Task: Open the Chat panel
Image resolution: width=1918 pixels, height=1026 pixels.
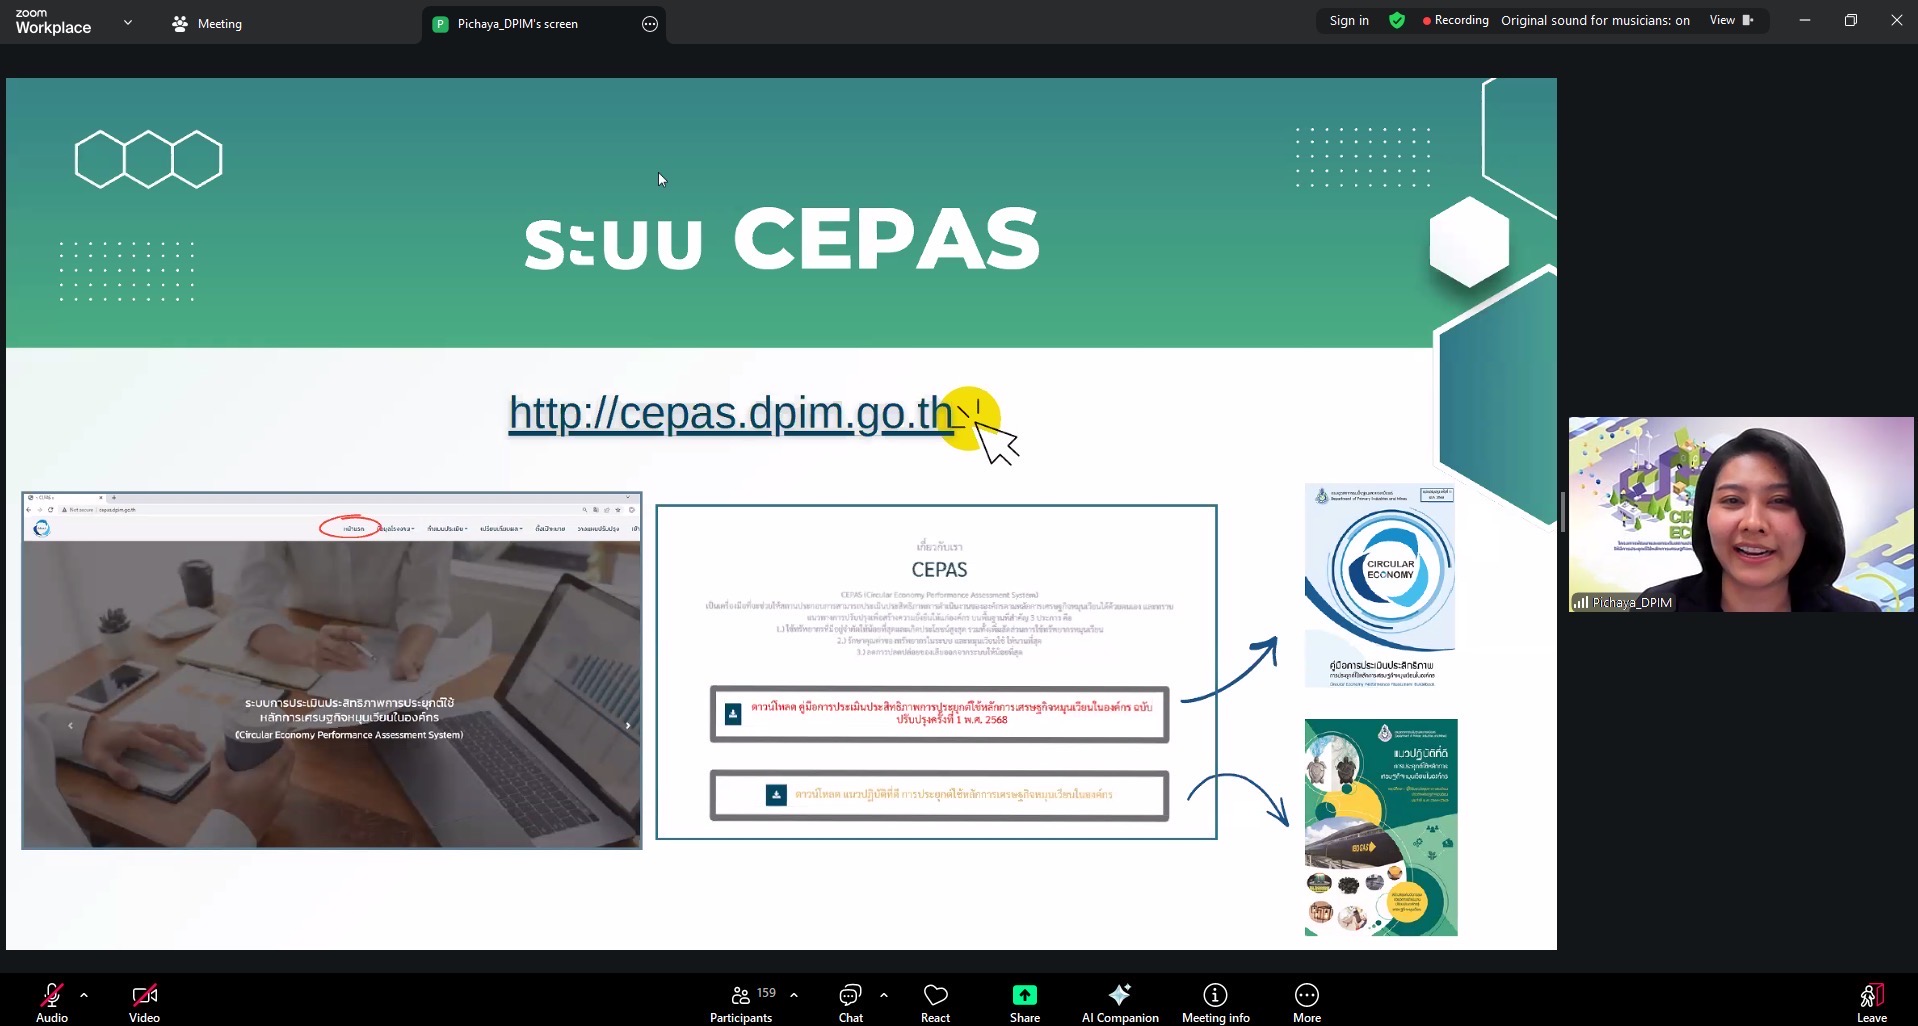Action: 850,1003
